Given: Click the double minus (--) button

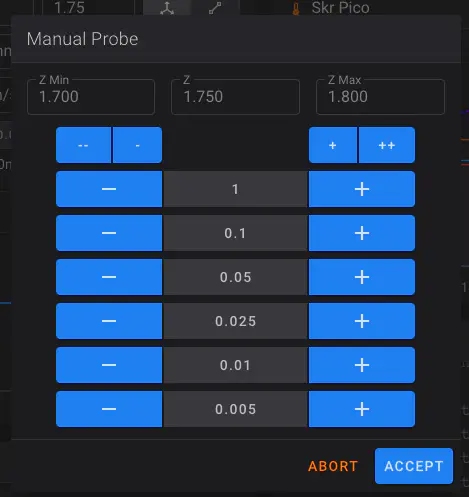Looking at the screenshot, I should click(x=83, y=145).
